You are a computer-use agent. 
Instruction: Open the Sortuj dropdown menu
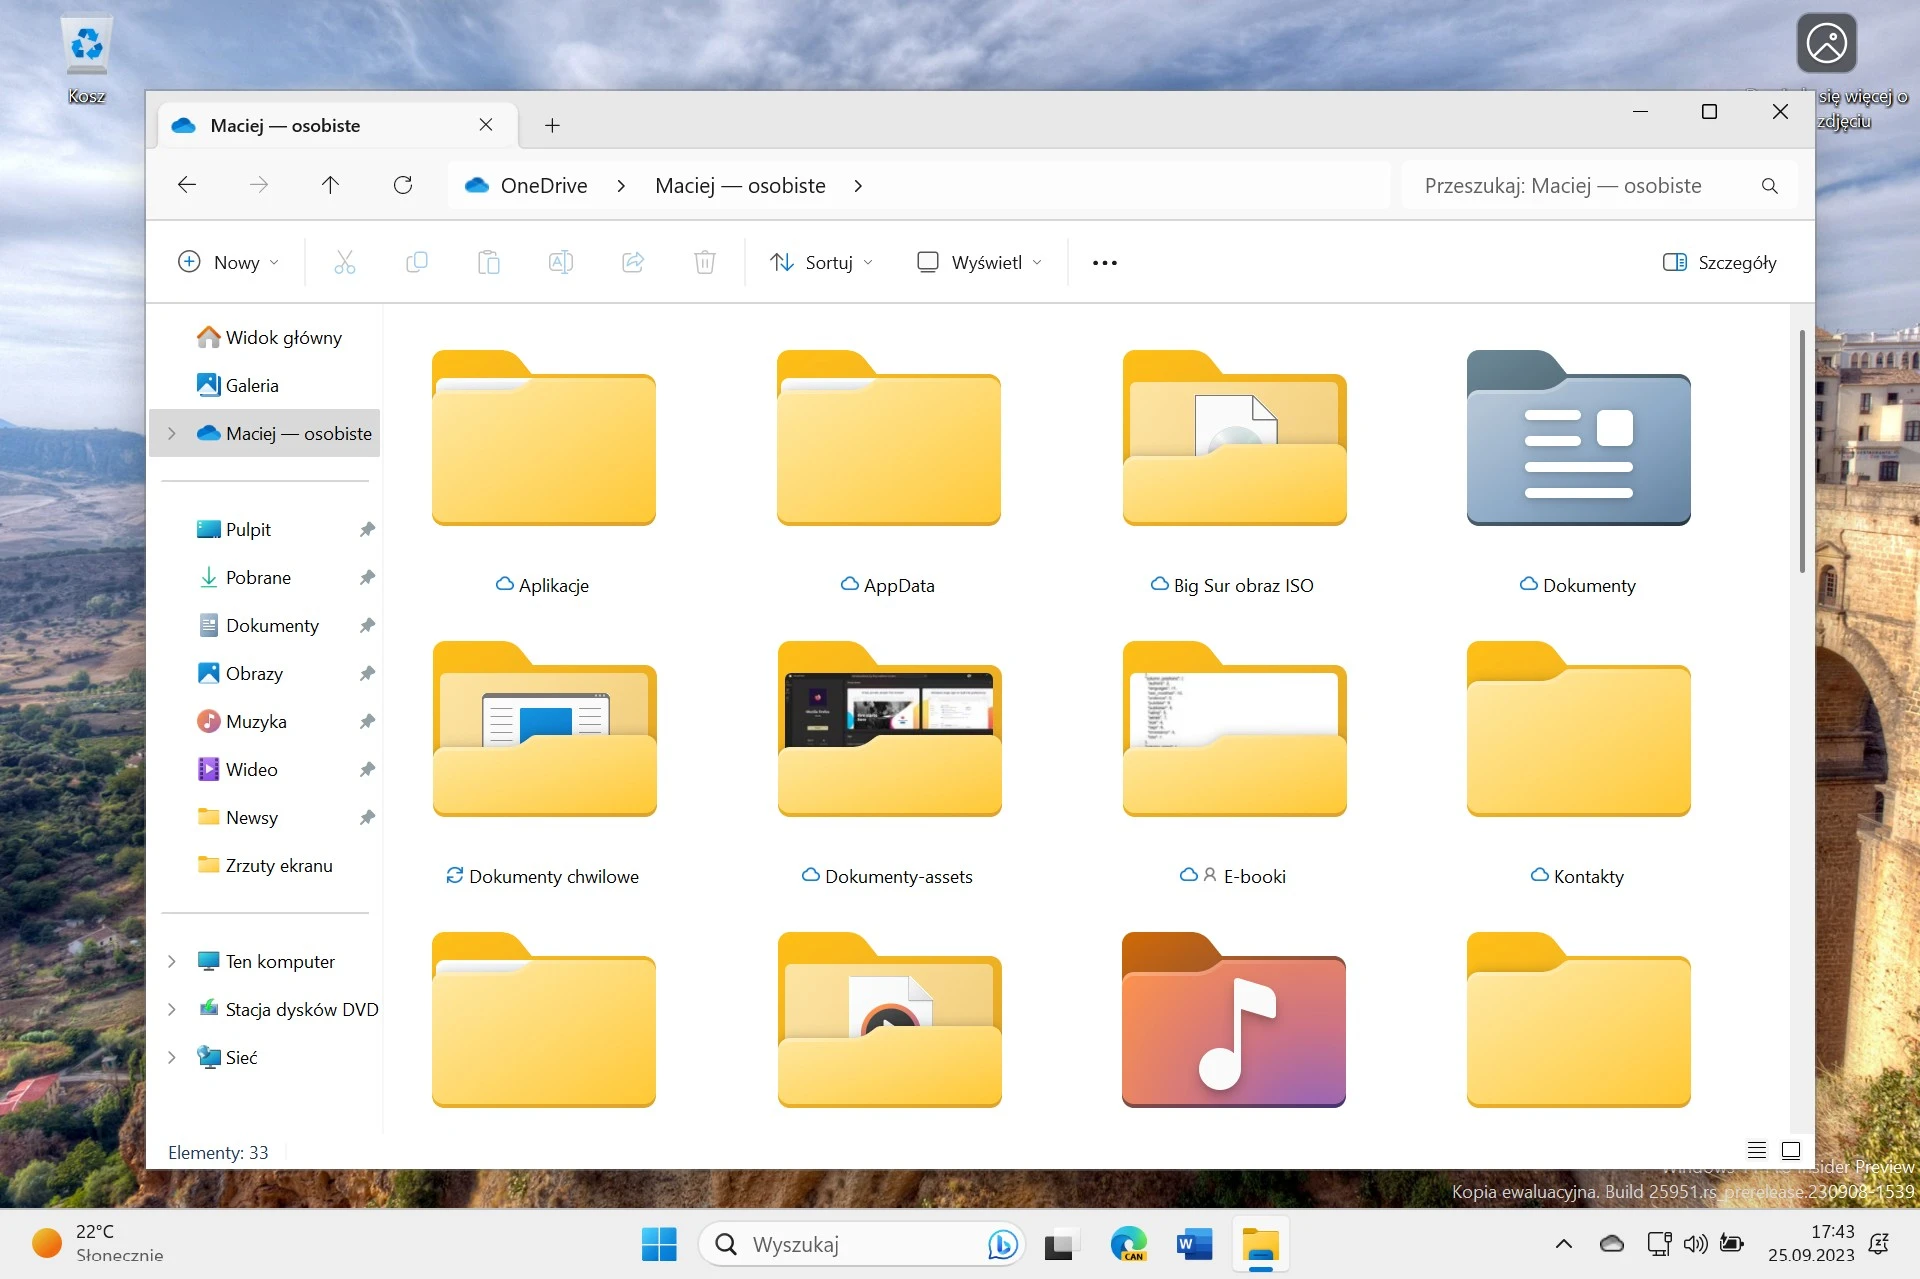pyautogui.click(x=821, y=262)
